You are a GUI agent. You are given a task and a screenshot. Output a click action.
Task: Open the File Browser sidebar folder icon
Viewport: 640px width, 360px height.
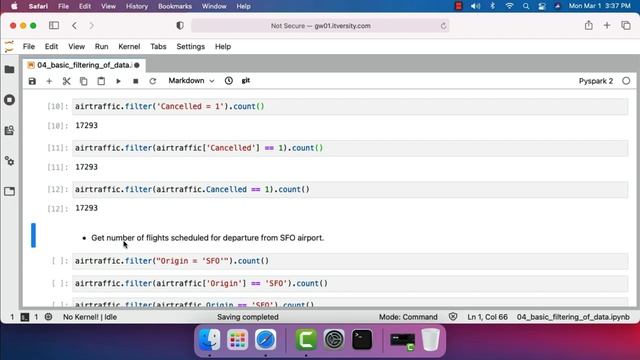pos(9,69)
